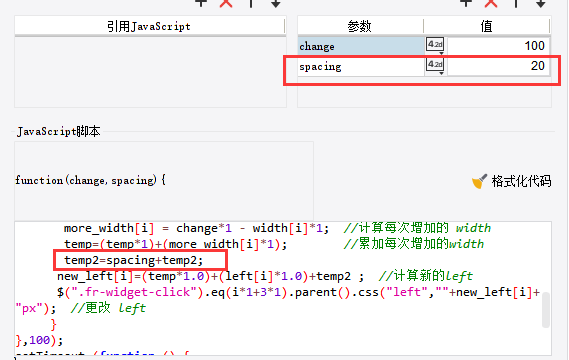Open value type dropdown for spacing
This screenshot has width=569, height=360.
click(x=435, y=66)
